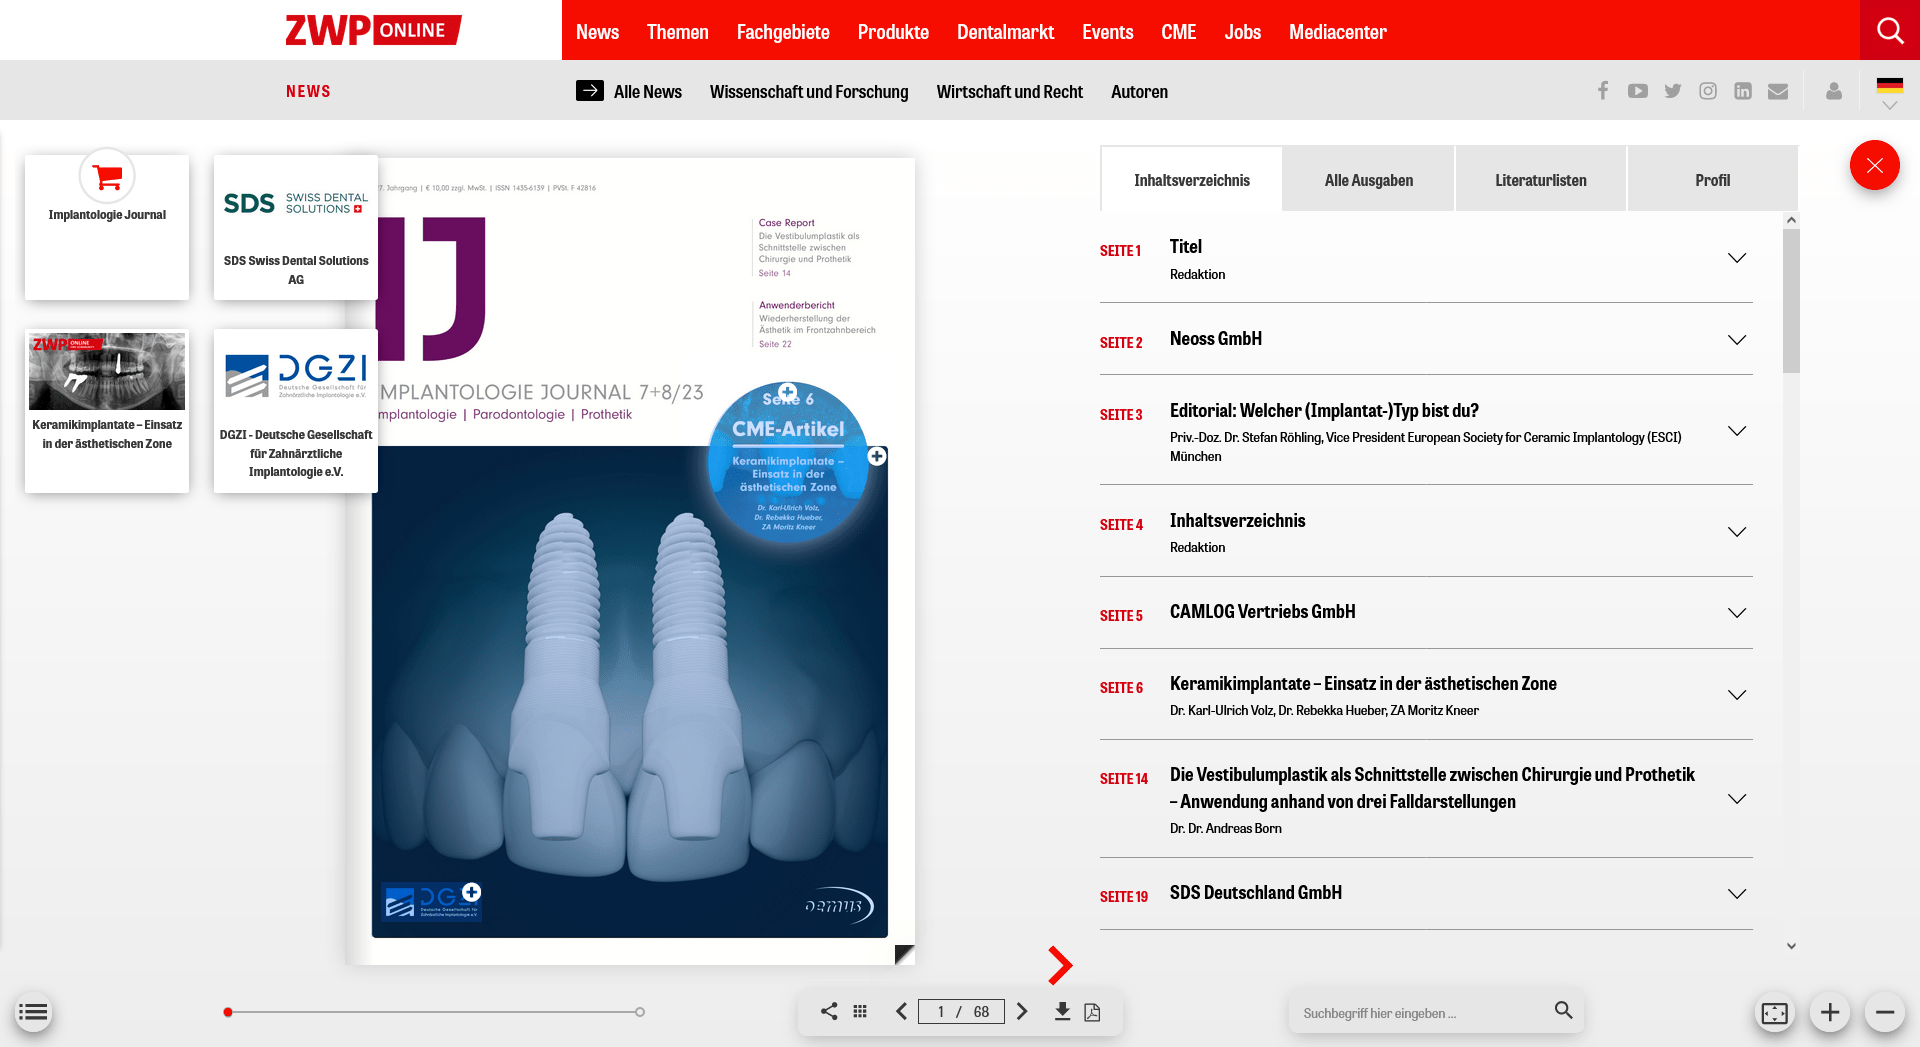Image resolution: width=1920 pixels, height=1047 pixels.
Task: Click the ZWP Online logo
Action: (373, 30)
